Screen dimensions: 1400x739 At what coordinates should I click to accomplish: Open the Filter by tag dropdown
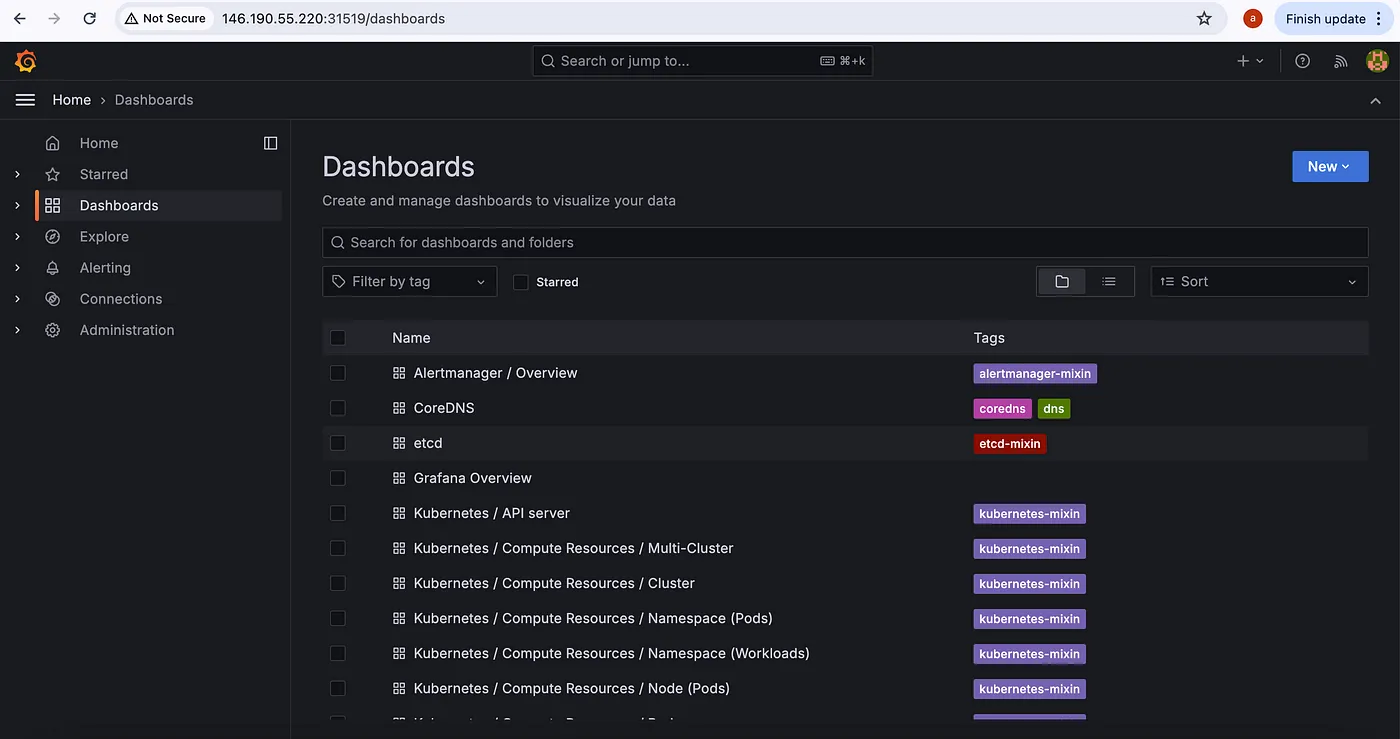[409, 282]
